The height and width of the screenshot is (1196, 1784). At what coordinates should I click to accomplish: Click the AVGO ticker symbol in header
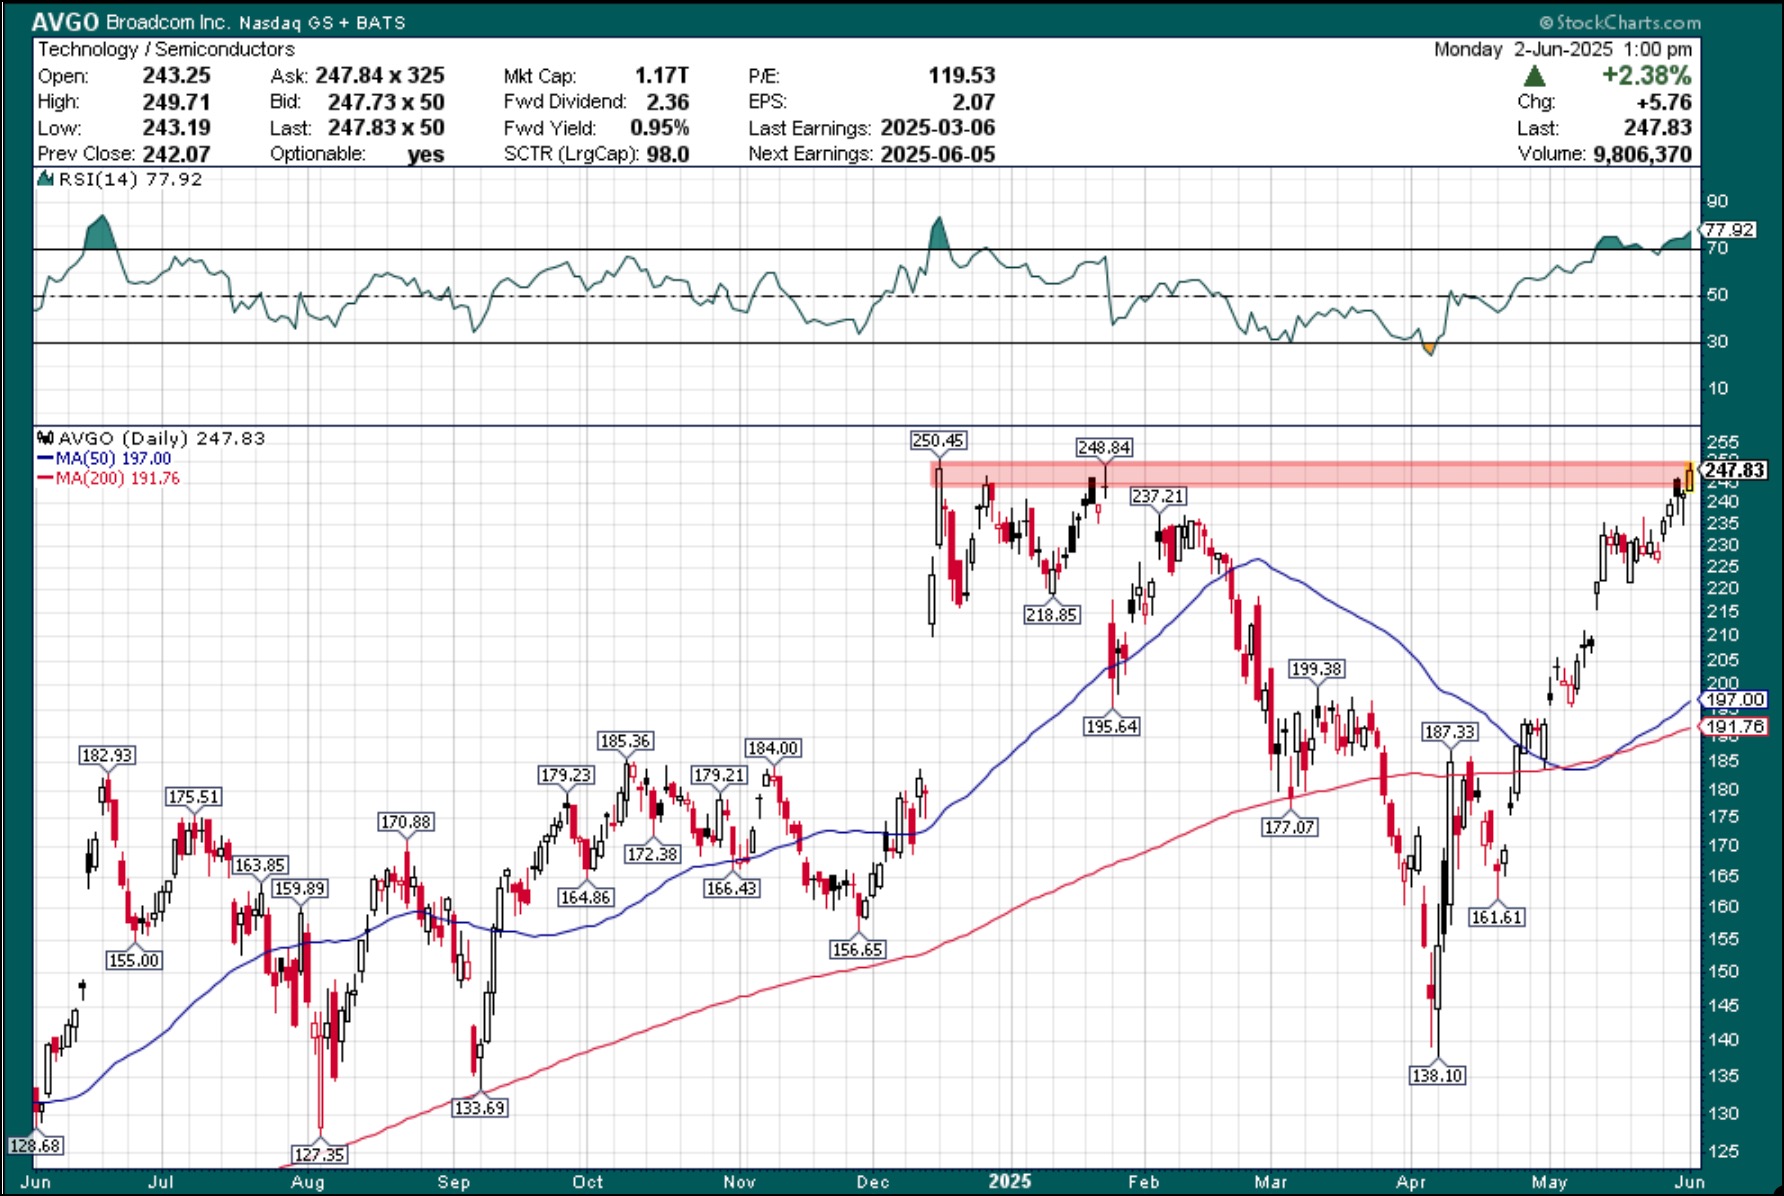[64, 21]
